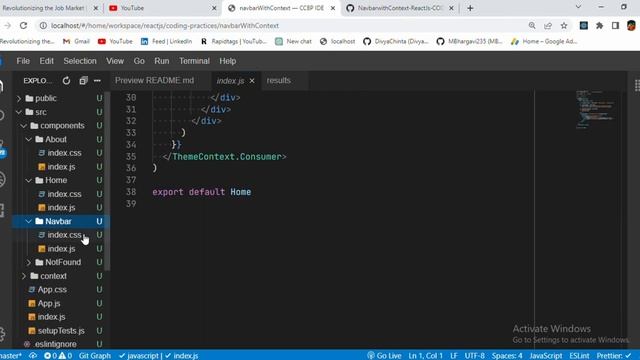This screenshot has width=640, height=360.
Task: Open the View menu
Action: click(x=115, y=61)
